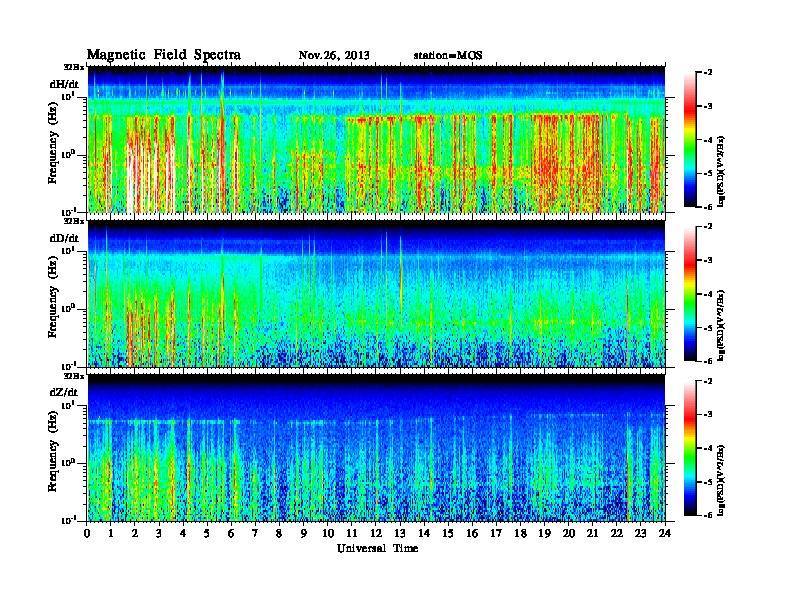Click the color bar beside the dD/dt panel
The image size is (792, 612).
click(x=689, y=294)
